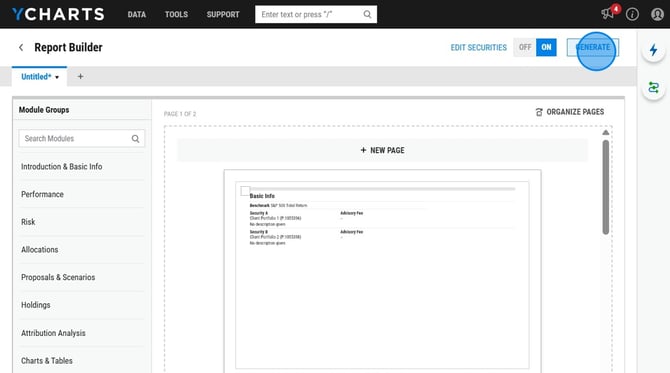Click EDIT SECURITIES link
The width and height of the screenshot is (670, 373).
[x=479, y=47]
